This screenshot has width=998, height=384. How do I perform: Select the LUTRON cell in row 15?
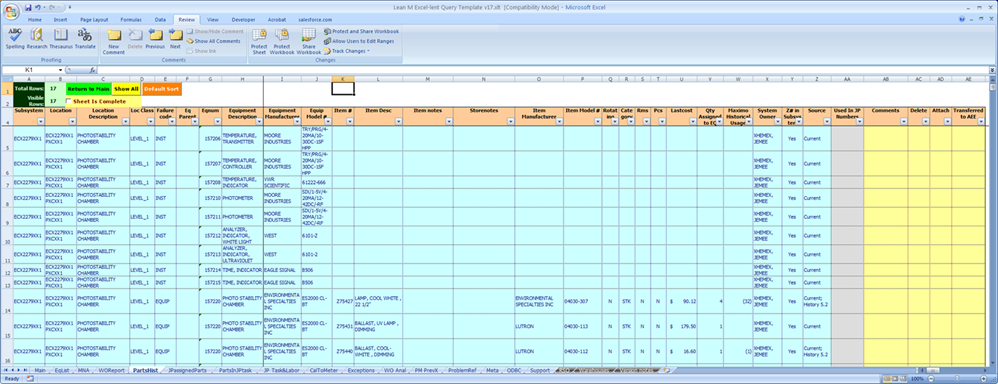coord(538,326)
